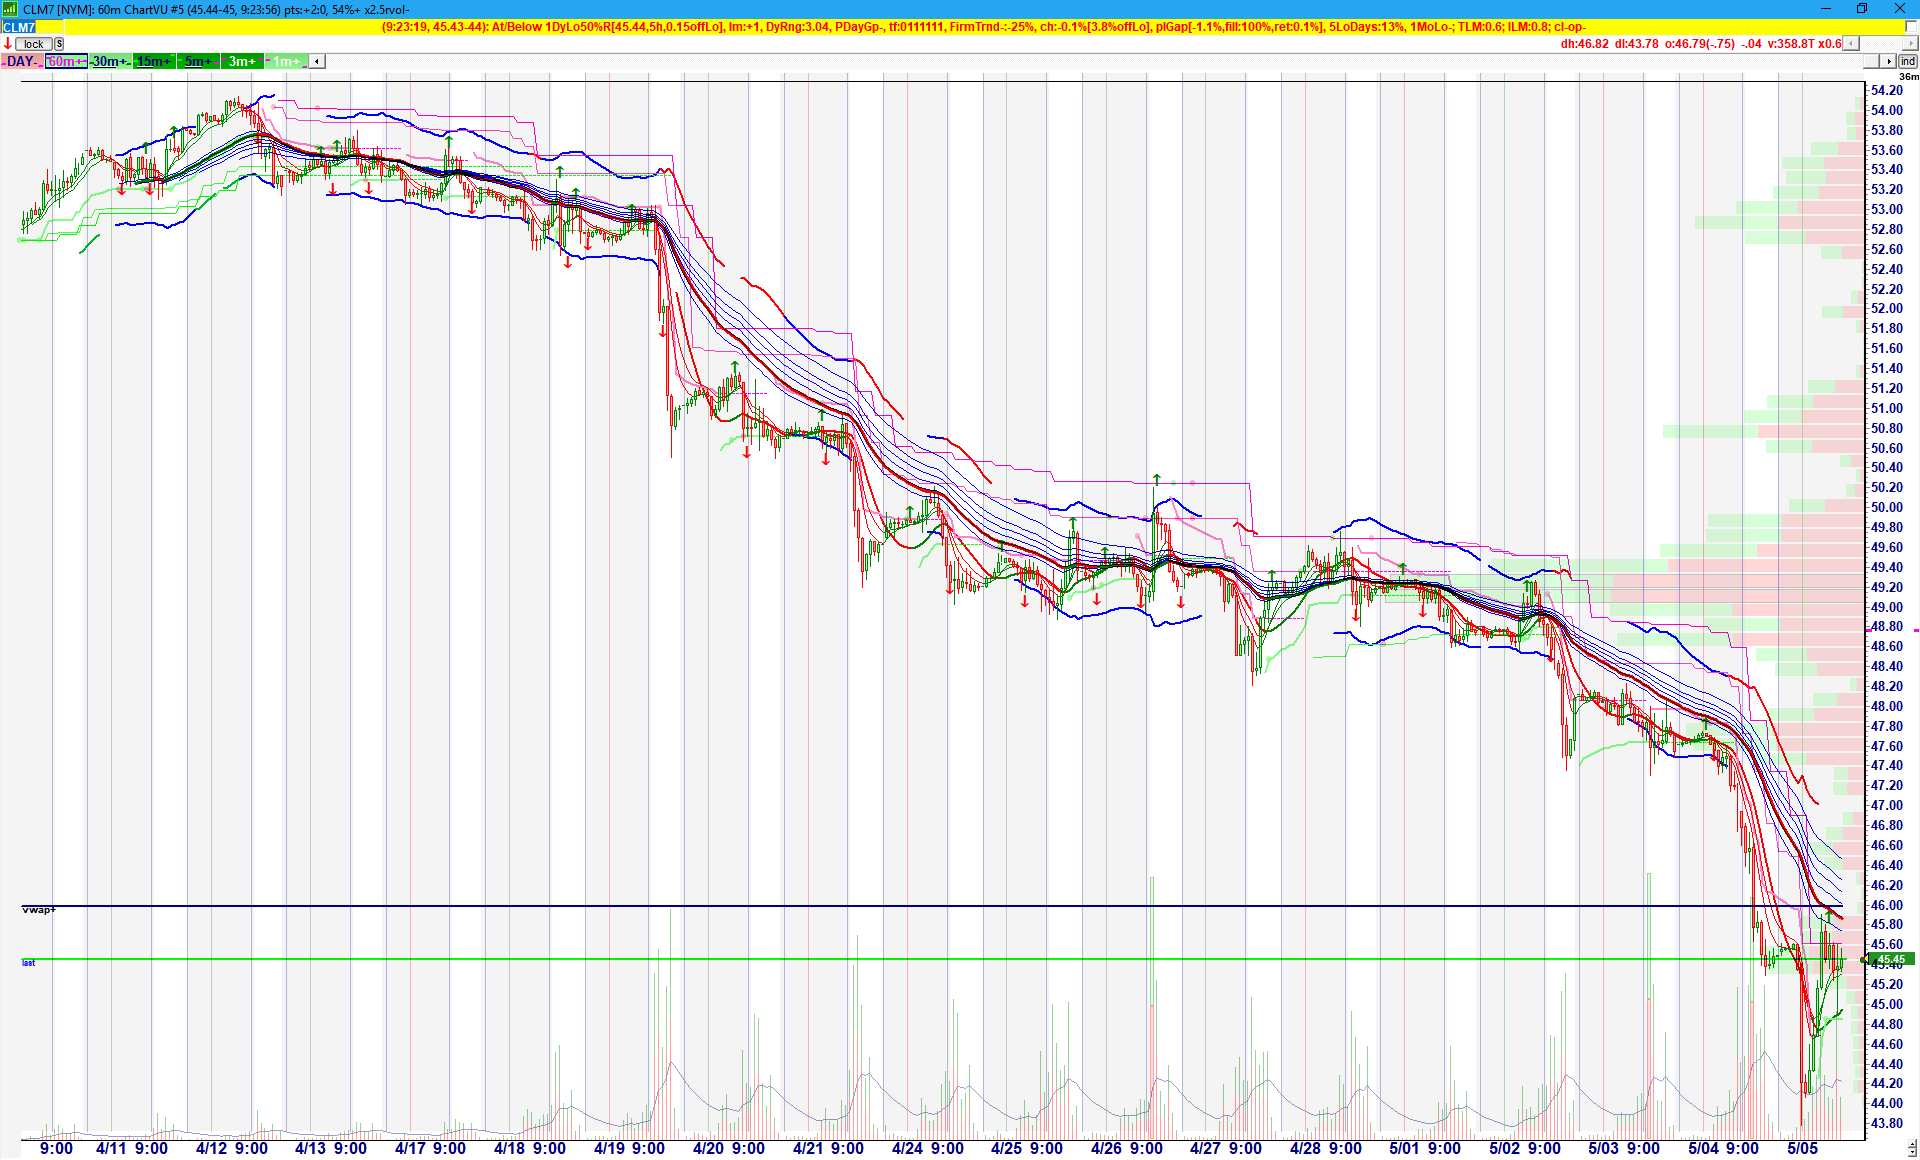
Task: Toggle the checkbox at right of yellow bar
Action: tap(1912, 27)
